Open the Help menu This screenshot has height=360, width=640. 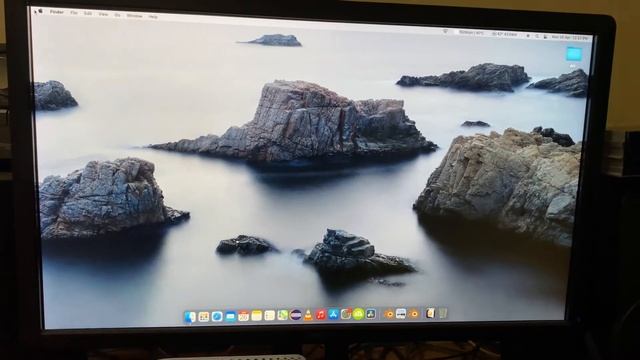(x=153, y=17)
